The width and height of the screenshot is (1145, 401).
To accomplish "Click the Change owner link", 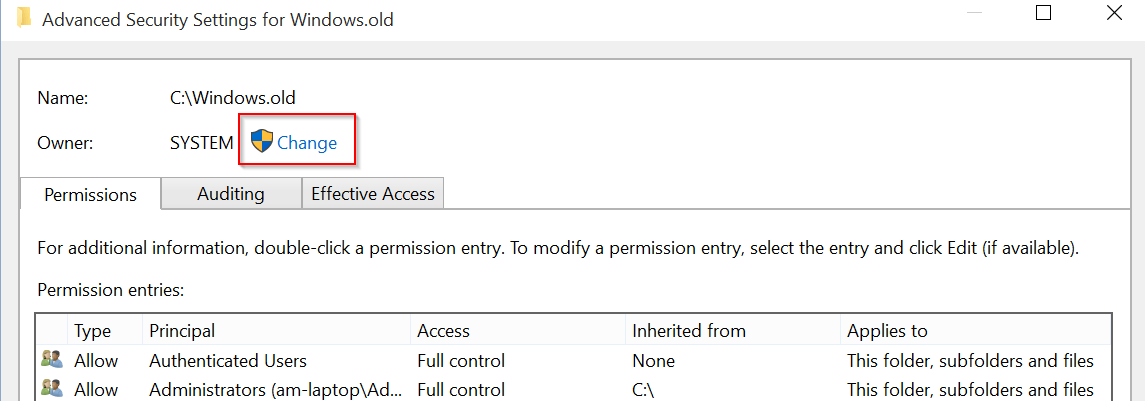I will click(x=307, y=143).
